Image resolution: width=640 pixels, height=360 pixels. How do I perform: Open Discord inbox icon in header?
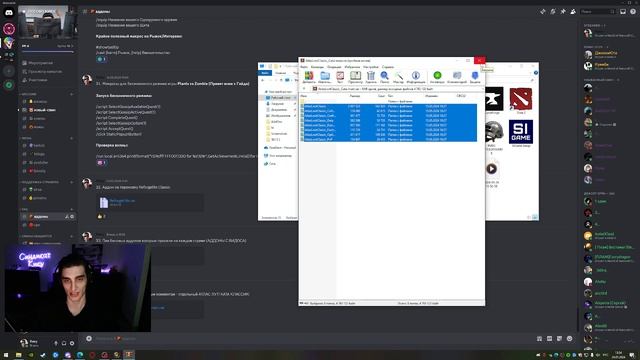coord(623,11)
